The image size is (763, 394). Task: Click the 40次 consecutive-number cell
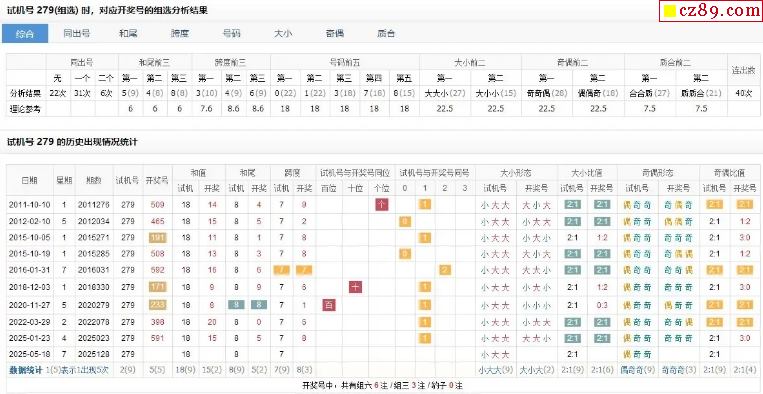pyautogui.click(x=743, y=93)
